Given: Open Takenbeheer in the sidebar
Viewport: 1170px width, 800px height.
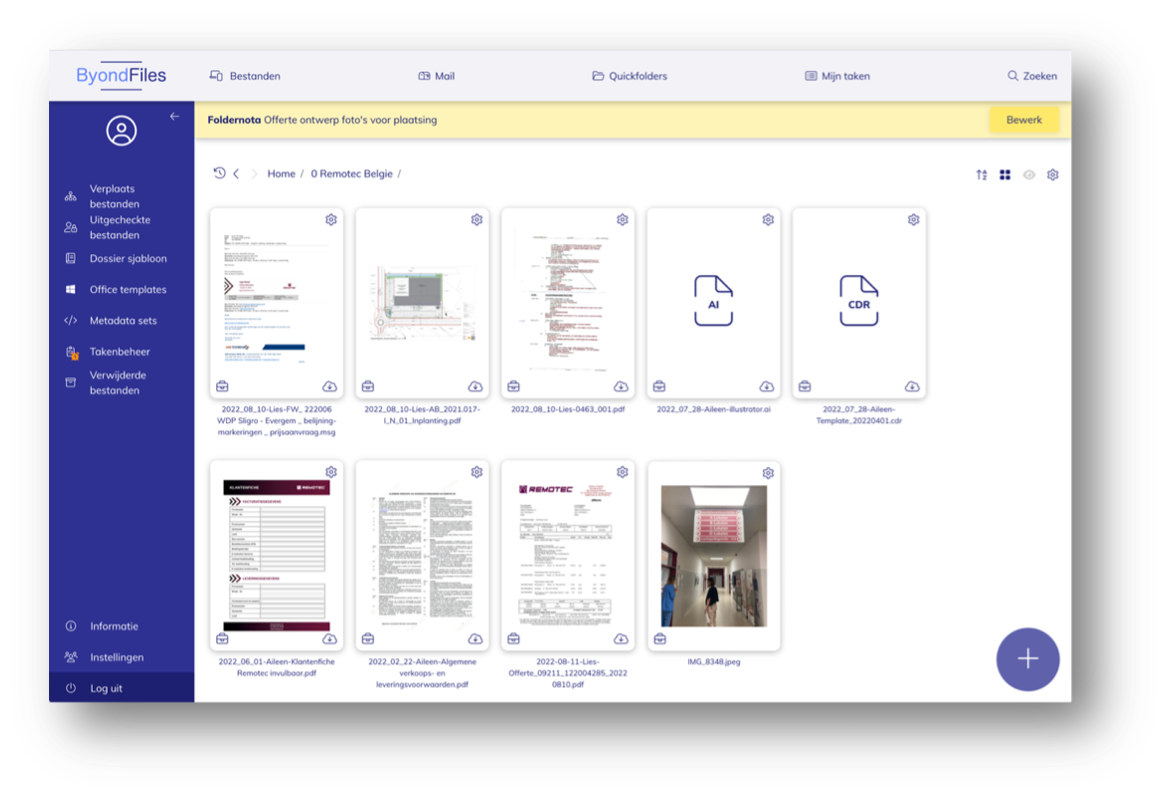Looking at the screenshot, I should [x=120, y=352].
